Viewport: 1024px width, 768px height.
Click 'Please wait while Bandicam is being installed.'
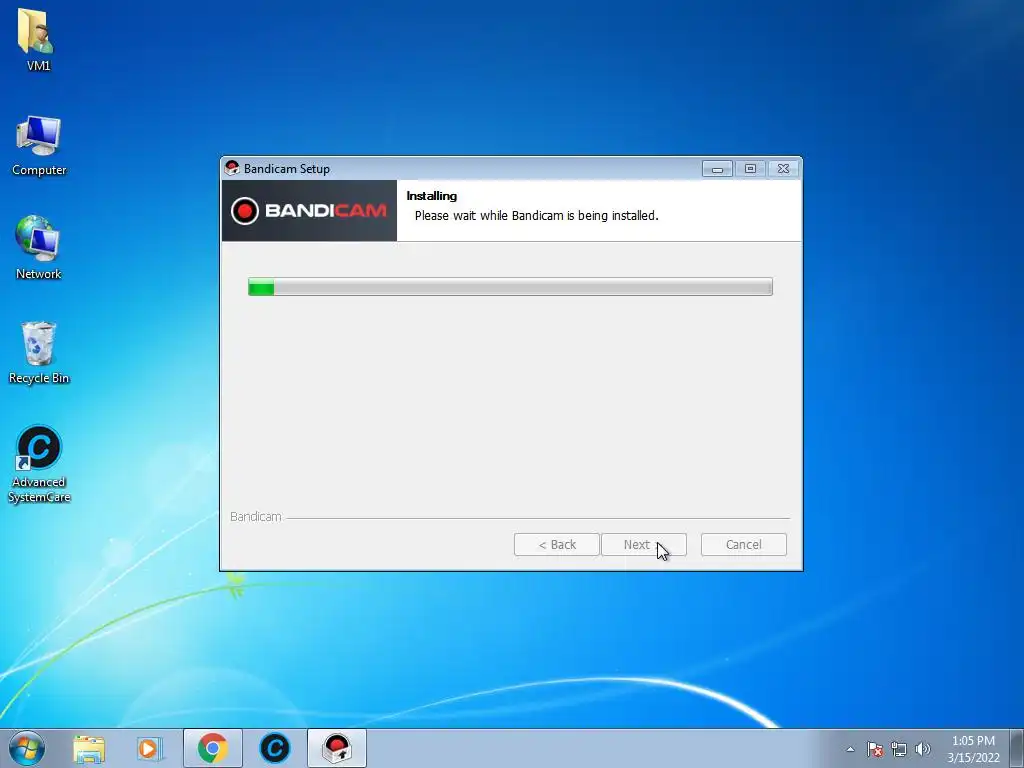click(537, 216)
